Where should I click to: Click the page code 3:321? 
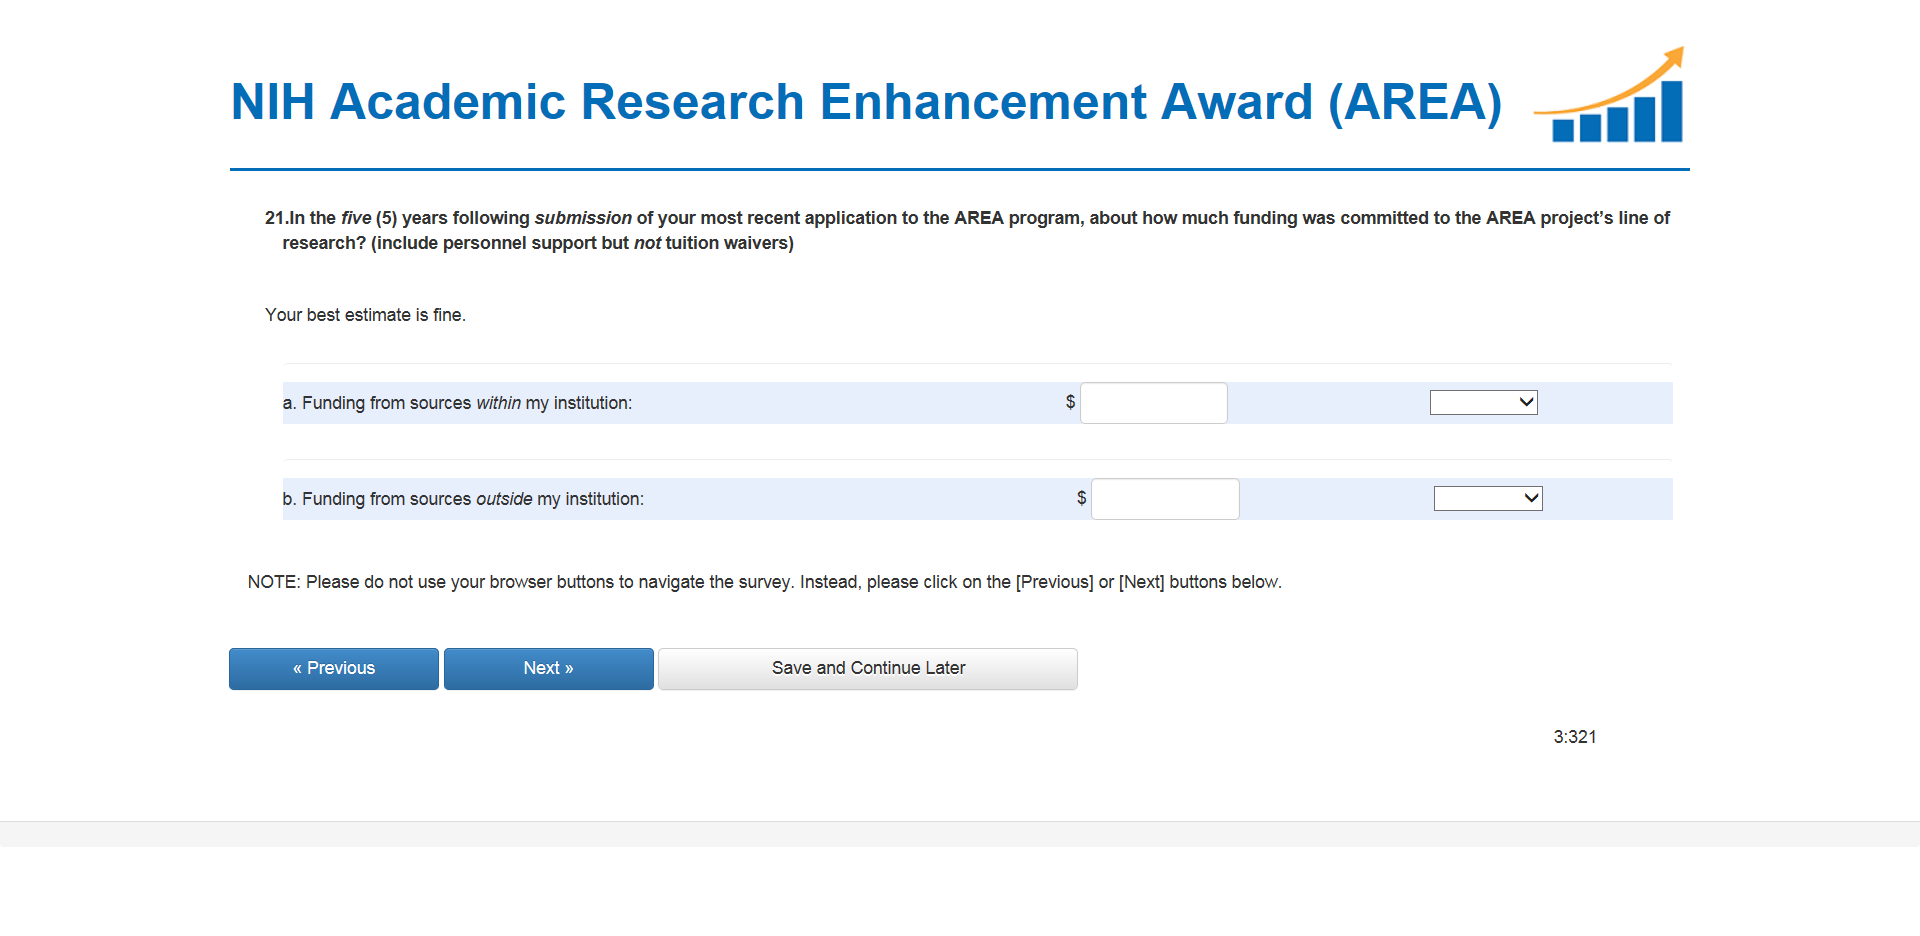coord(1574,737)
